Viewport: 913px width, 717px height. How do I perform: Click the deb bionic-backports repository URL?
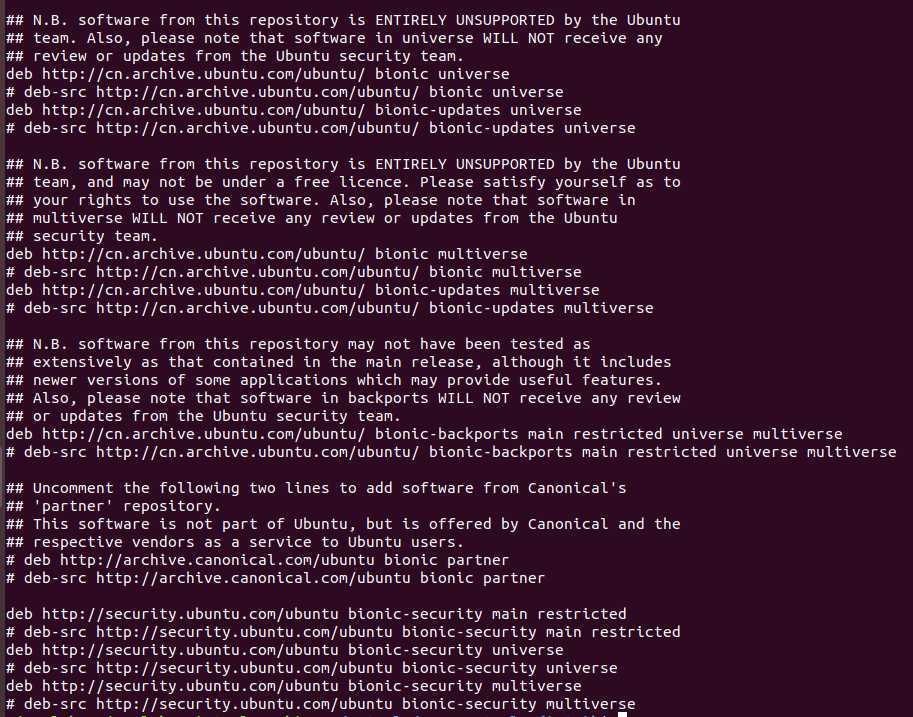point(204,434)
